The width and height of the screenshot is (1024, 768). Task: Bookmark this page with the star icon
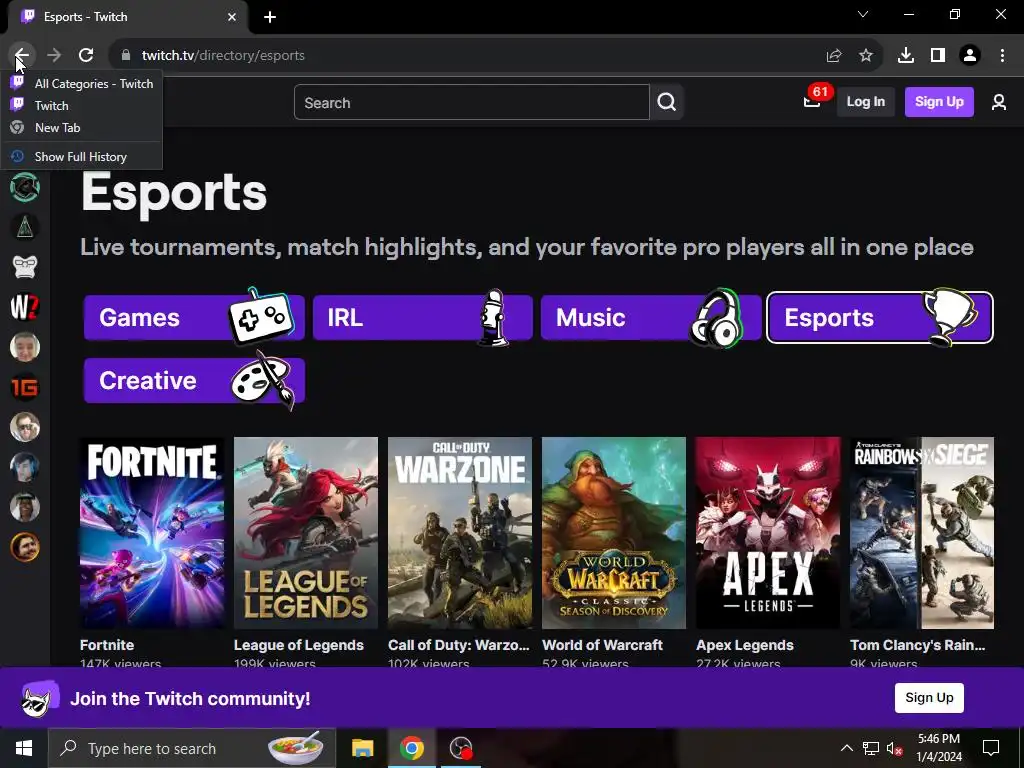(x=866, y=56)
